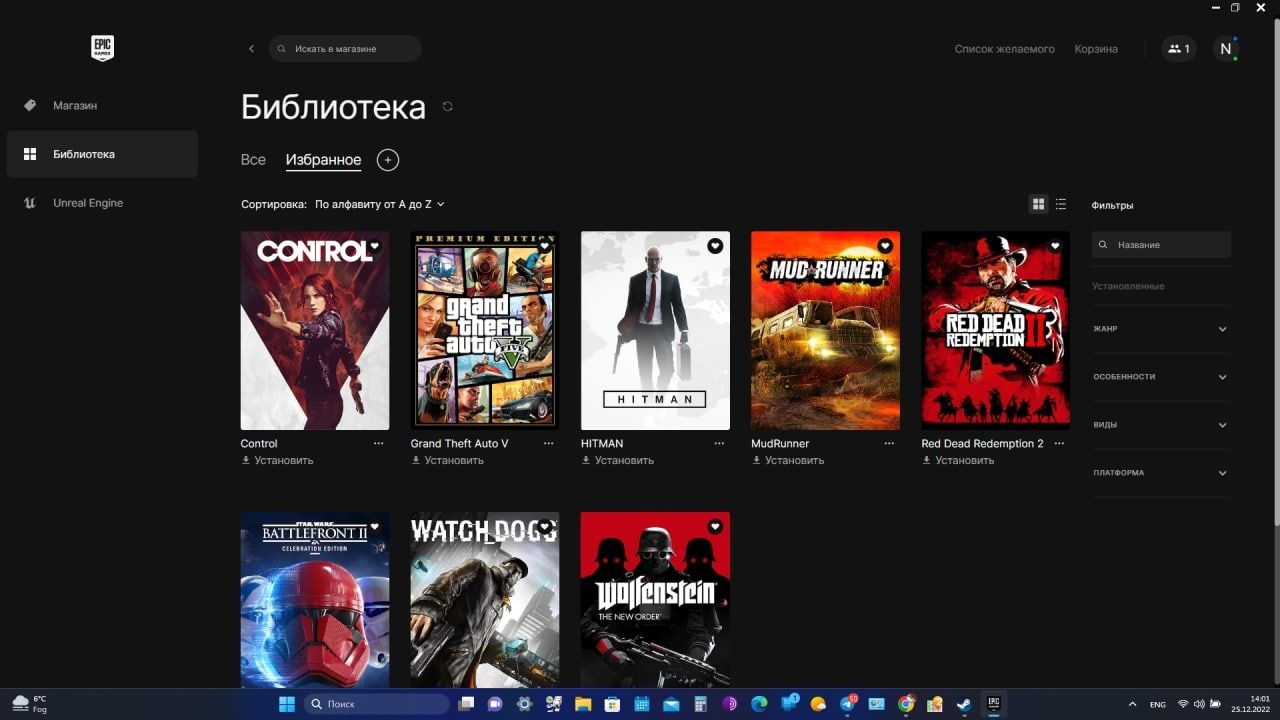Expand the ОСОБЕННОСТИ filter section
Viewport: 1280px width, 720px height.
click(x=1161, y=377)
